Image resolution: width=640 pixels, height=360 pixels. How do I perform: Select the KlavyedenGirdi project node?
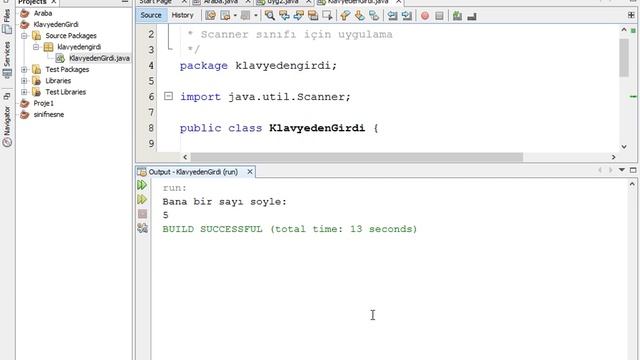56,24
